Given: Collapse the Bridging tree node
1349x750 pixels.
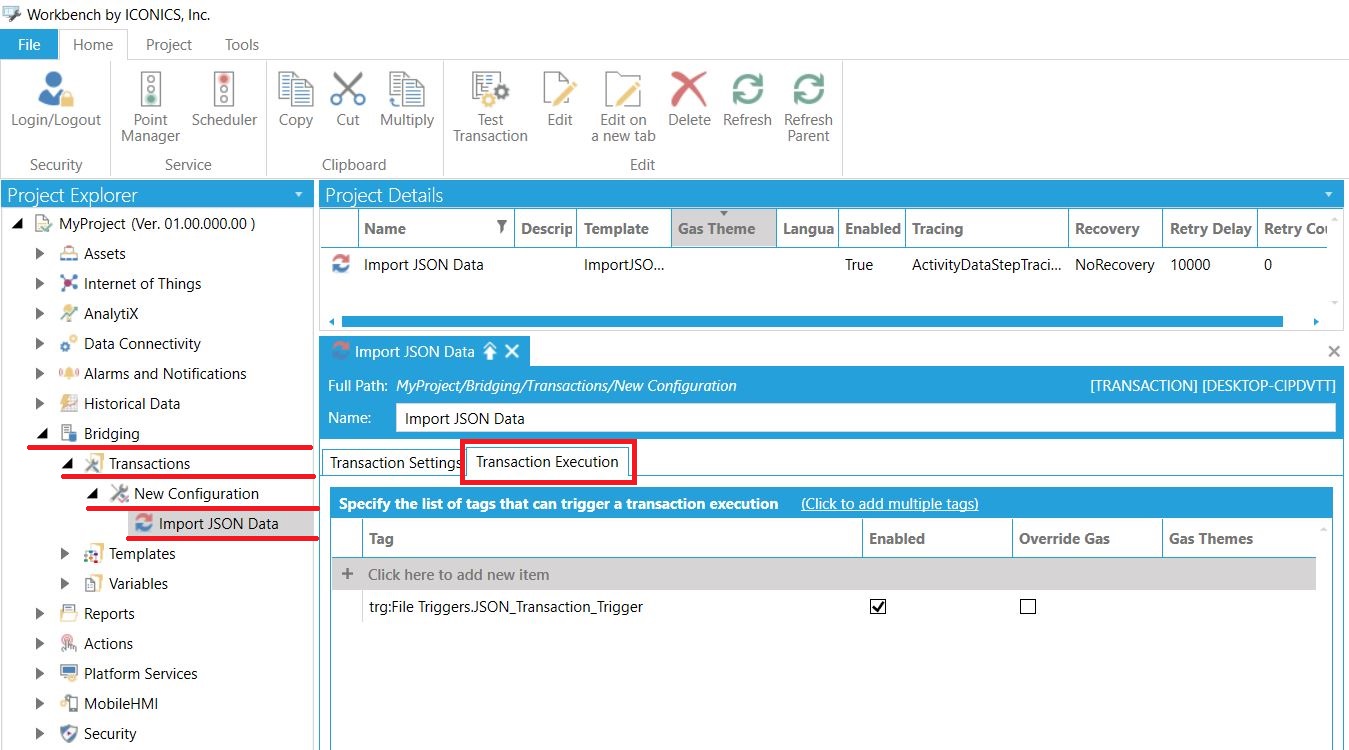Looking at the screenshot, I should tap(42, 434).
